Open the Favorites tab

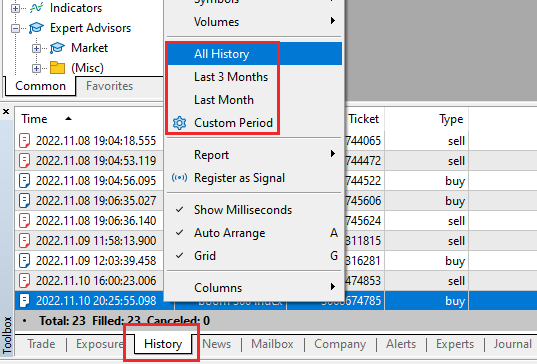tap(109, 86)
